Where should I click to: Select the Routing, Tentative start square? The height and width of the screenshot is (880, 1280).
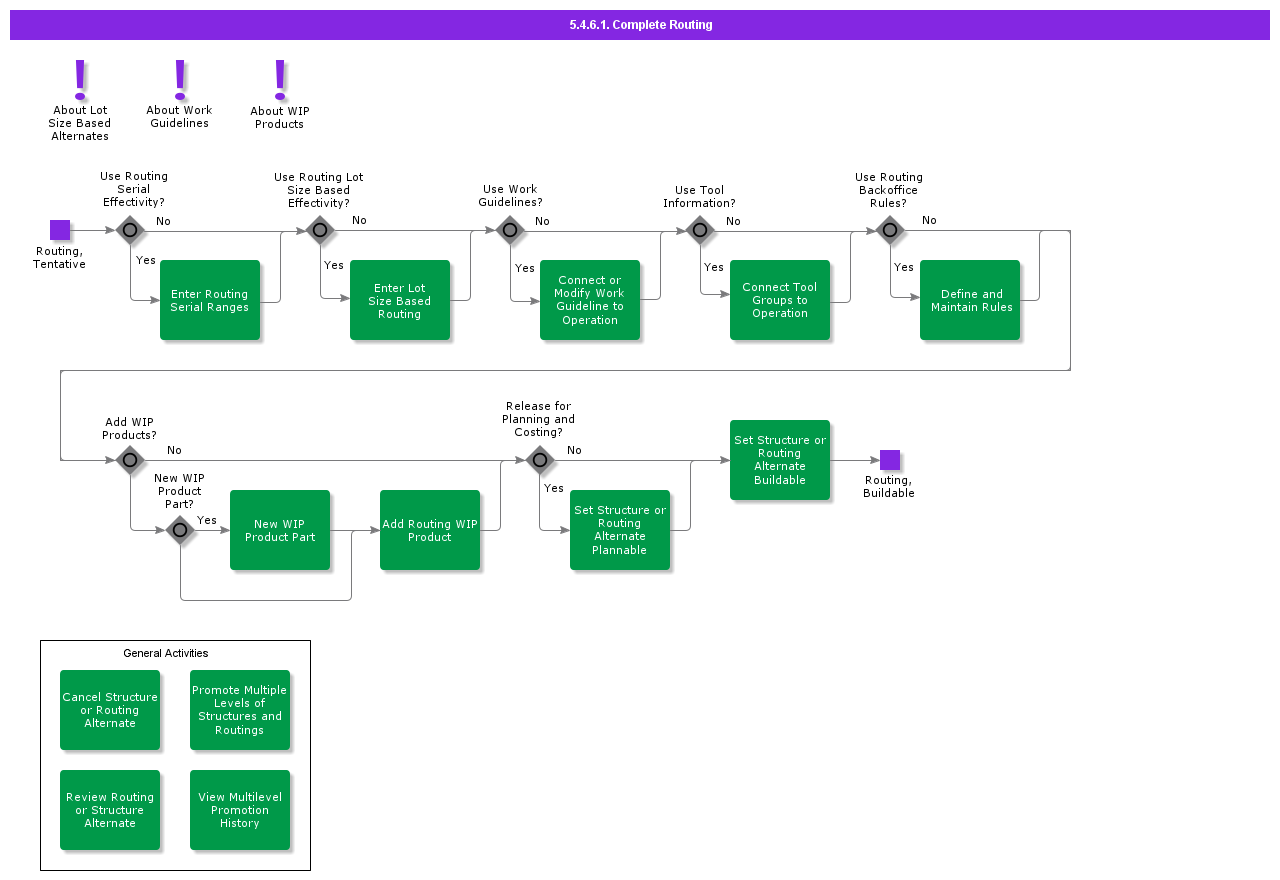click(x=60, y=230)
